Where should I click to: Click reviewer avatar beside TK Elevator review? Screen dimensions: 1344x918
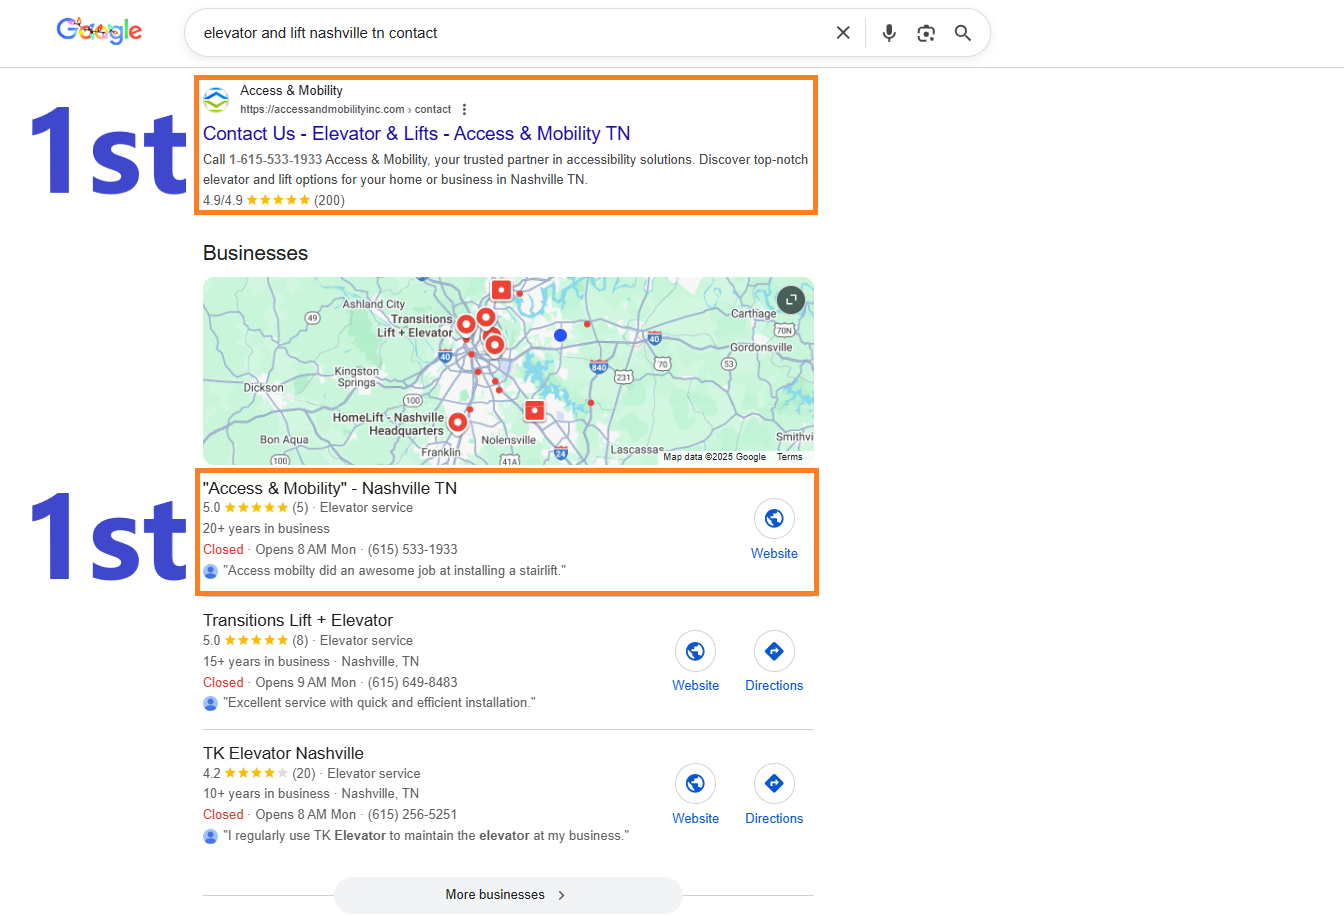210,836
